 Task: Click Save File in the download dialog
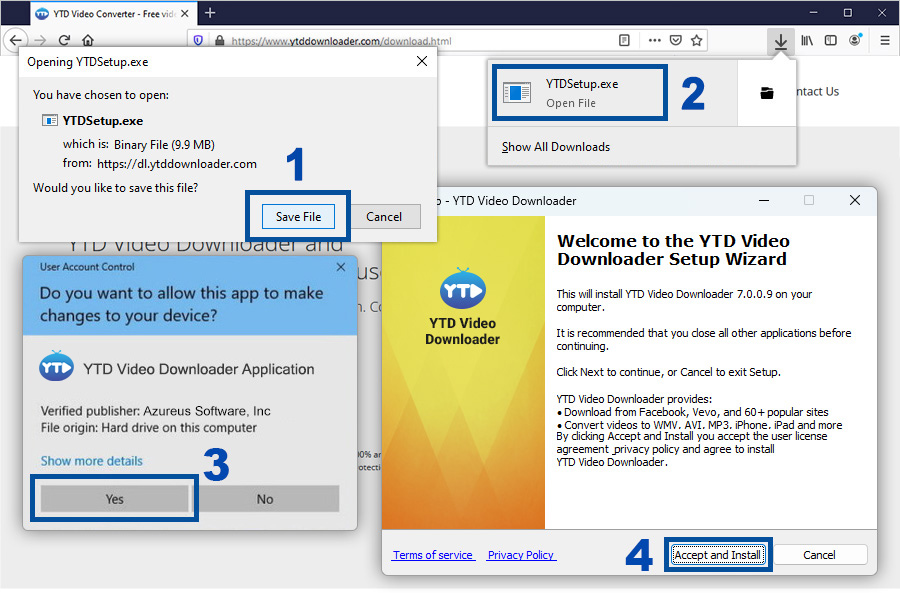pyautogui.click(x=298, y=216)
